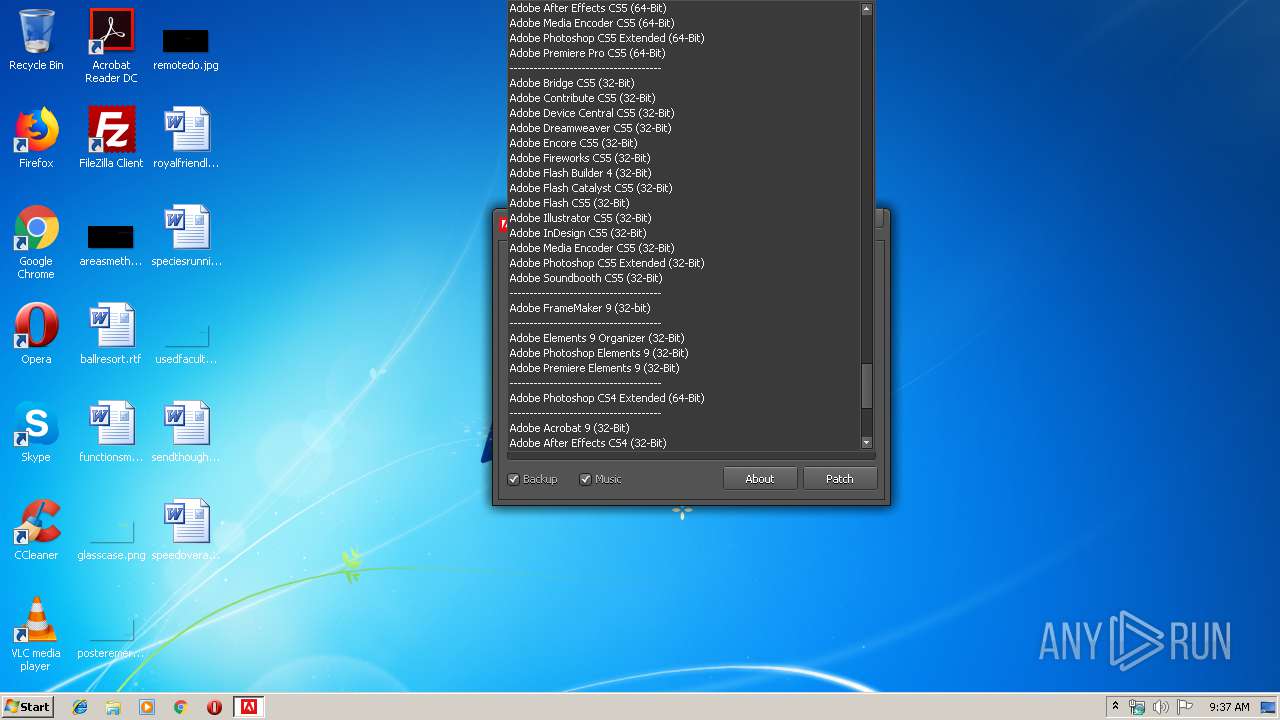The width and height of the screenshot is (1280, 720).
Task: Select the speciesrunni... Word document
Action: coord(186,236)
